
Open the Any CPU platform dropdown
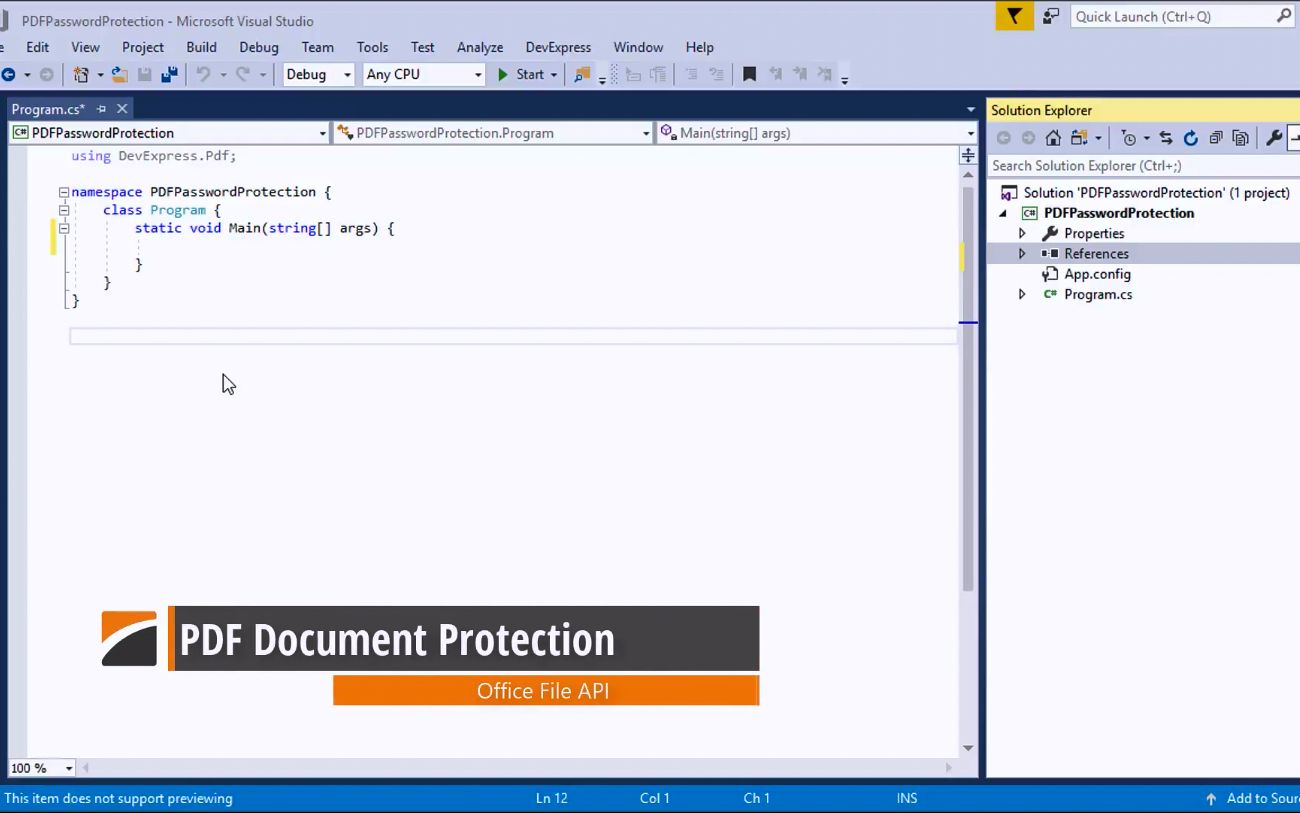point(478,75)
